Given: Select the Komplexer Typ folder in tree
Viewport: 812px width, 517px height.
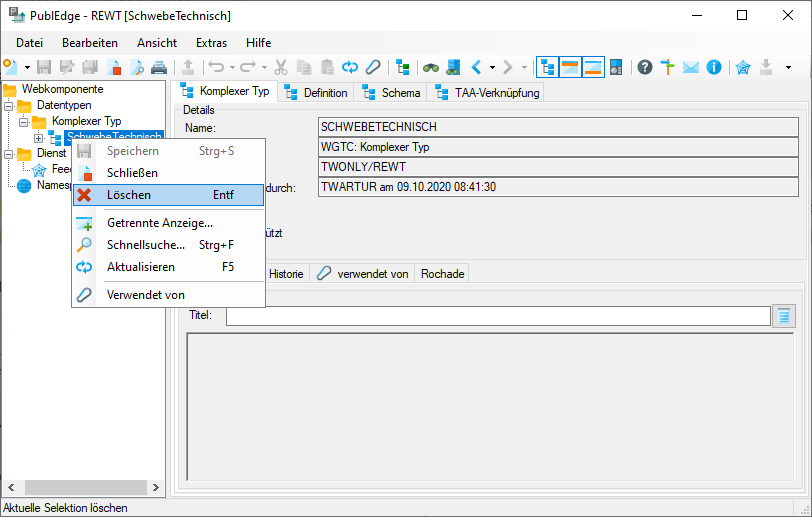Looking at the screenshot, I should tap(86, 121).
